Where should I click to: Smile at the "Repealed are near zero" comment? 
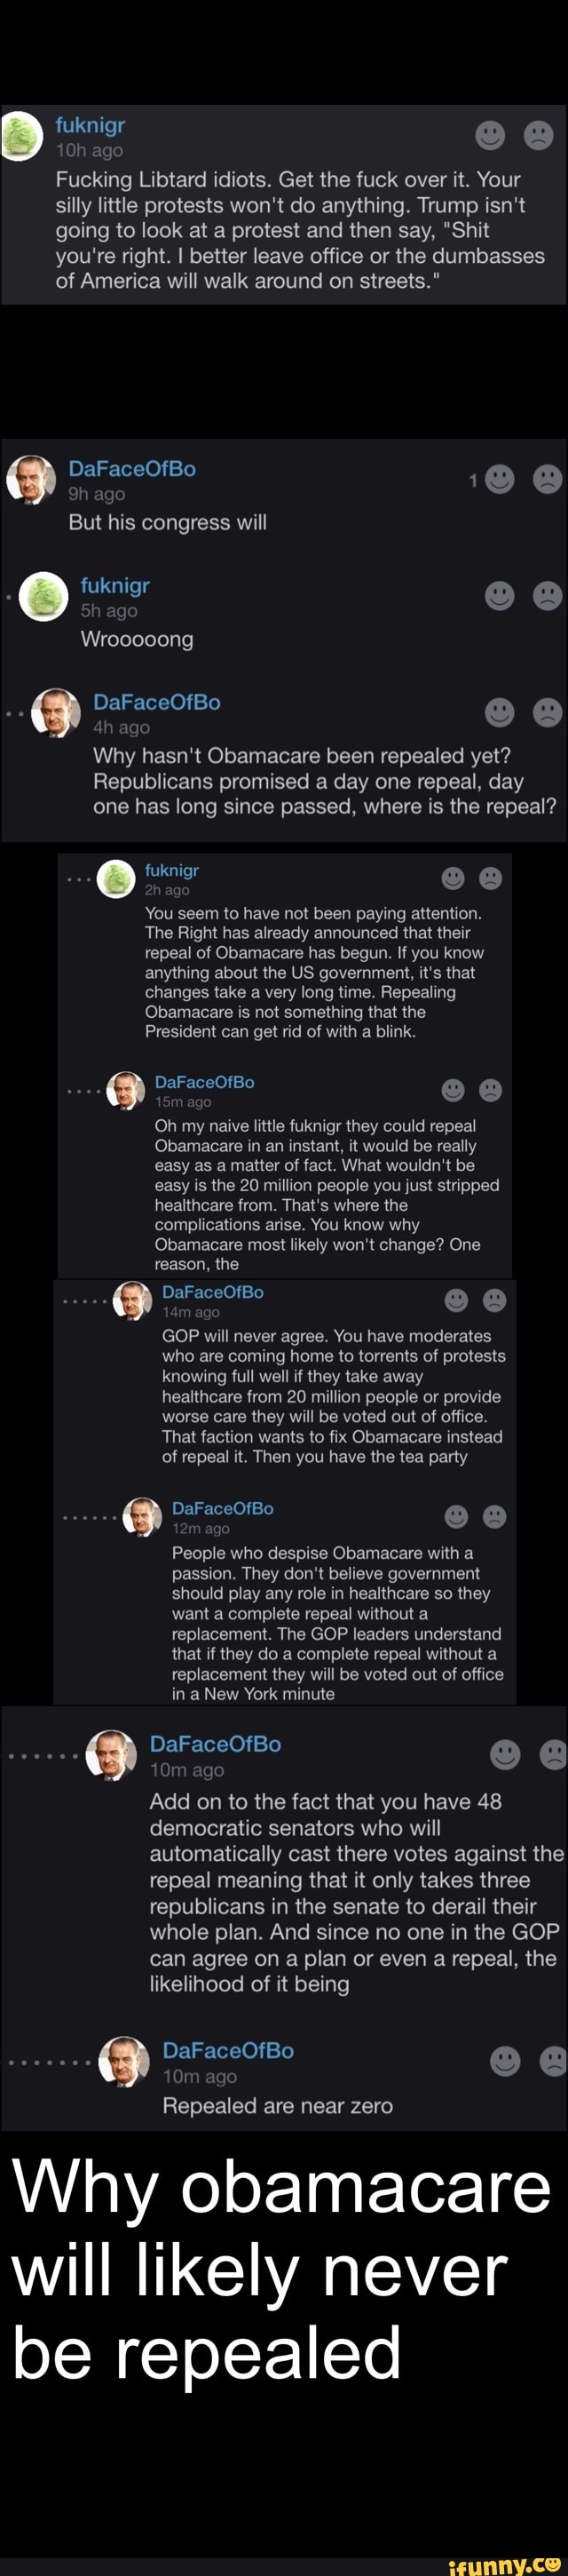point(505,2060)
